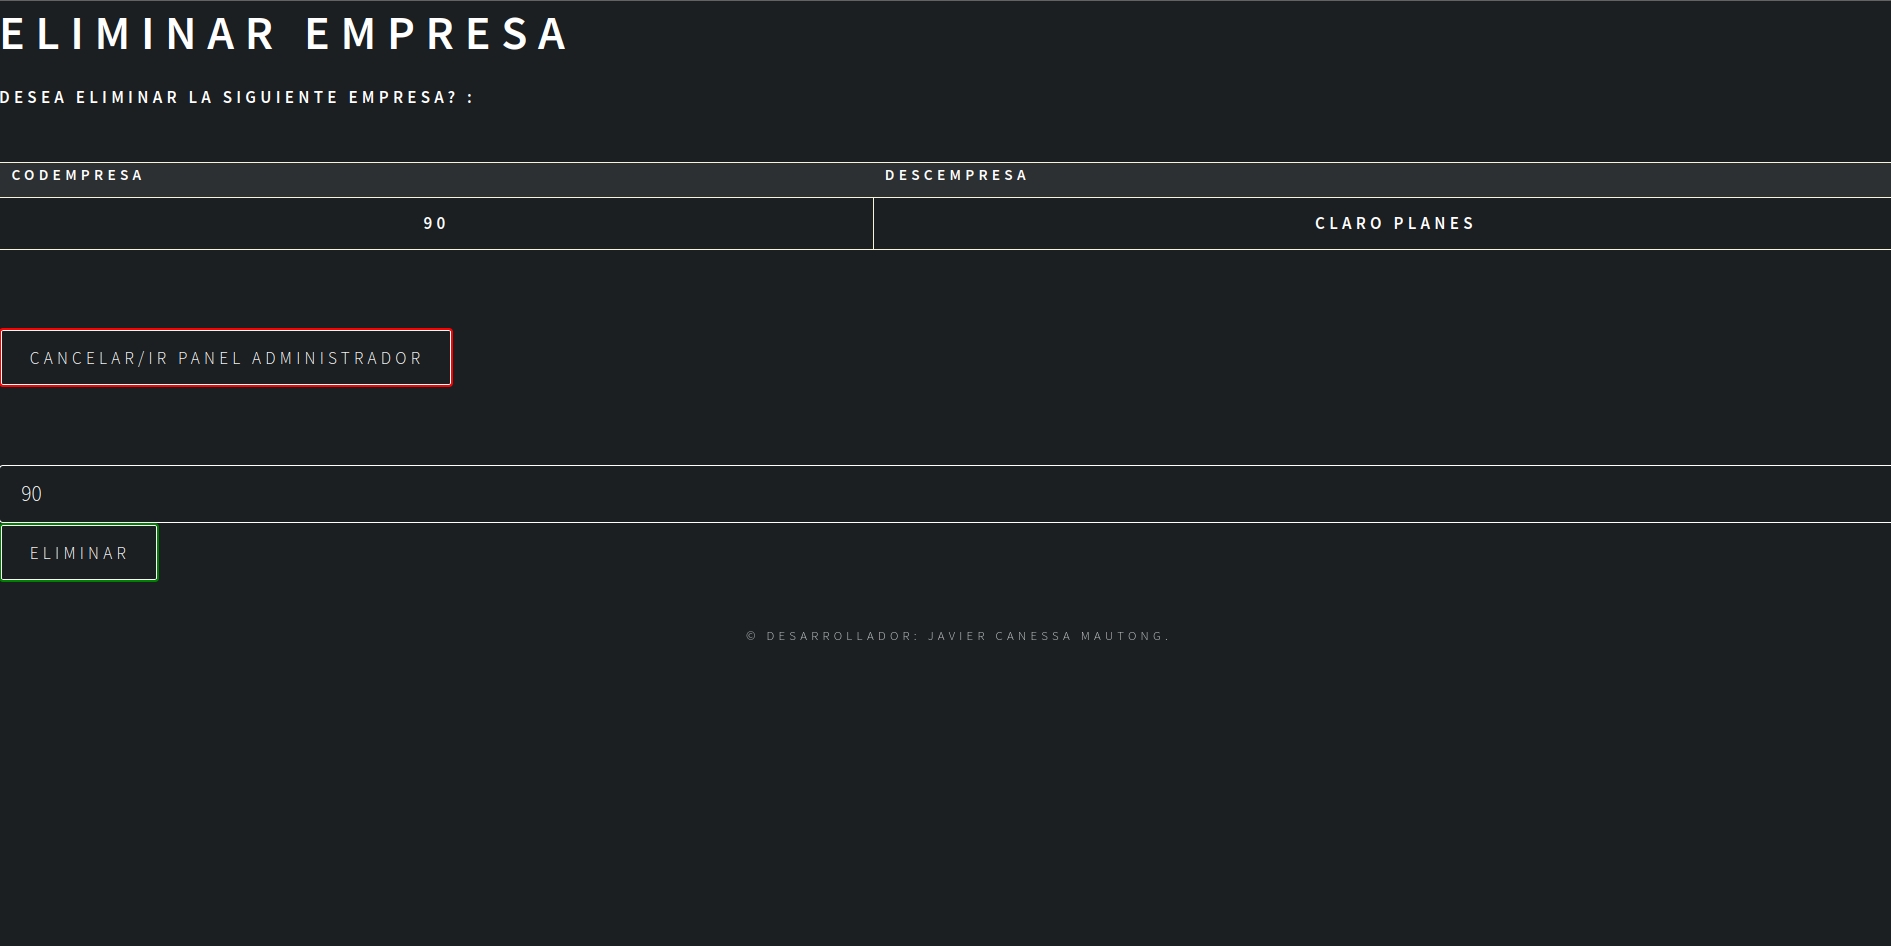Focus the company code input showing 90

tap(945, 494)
